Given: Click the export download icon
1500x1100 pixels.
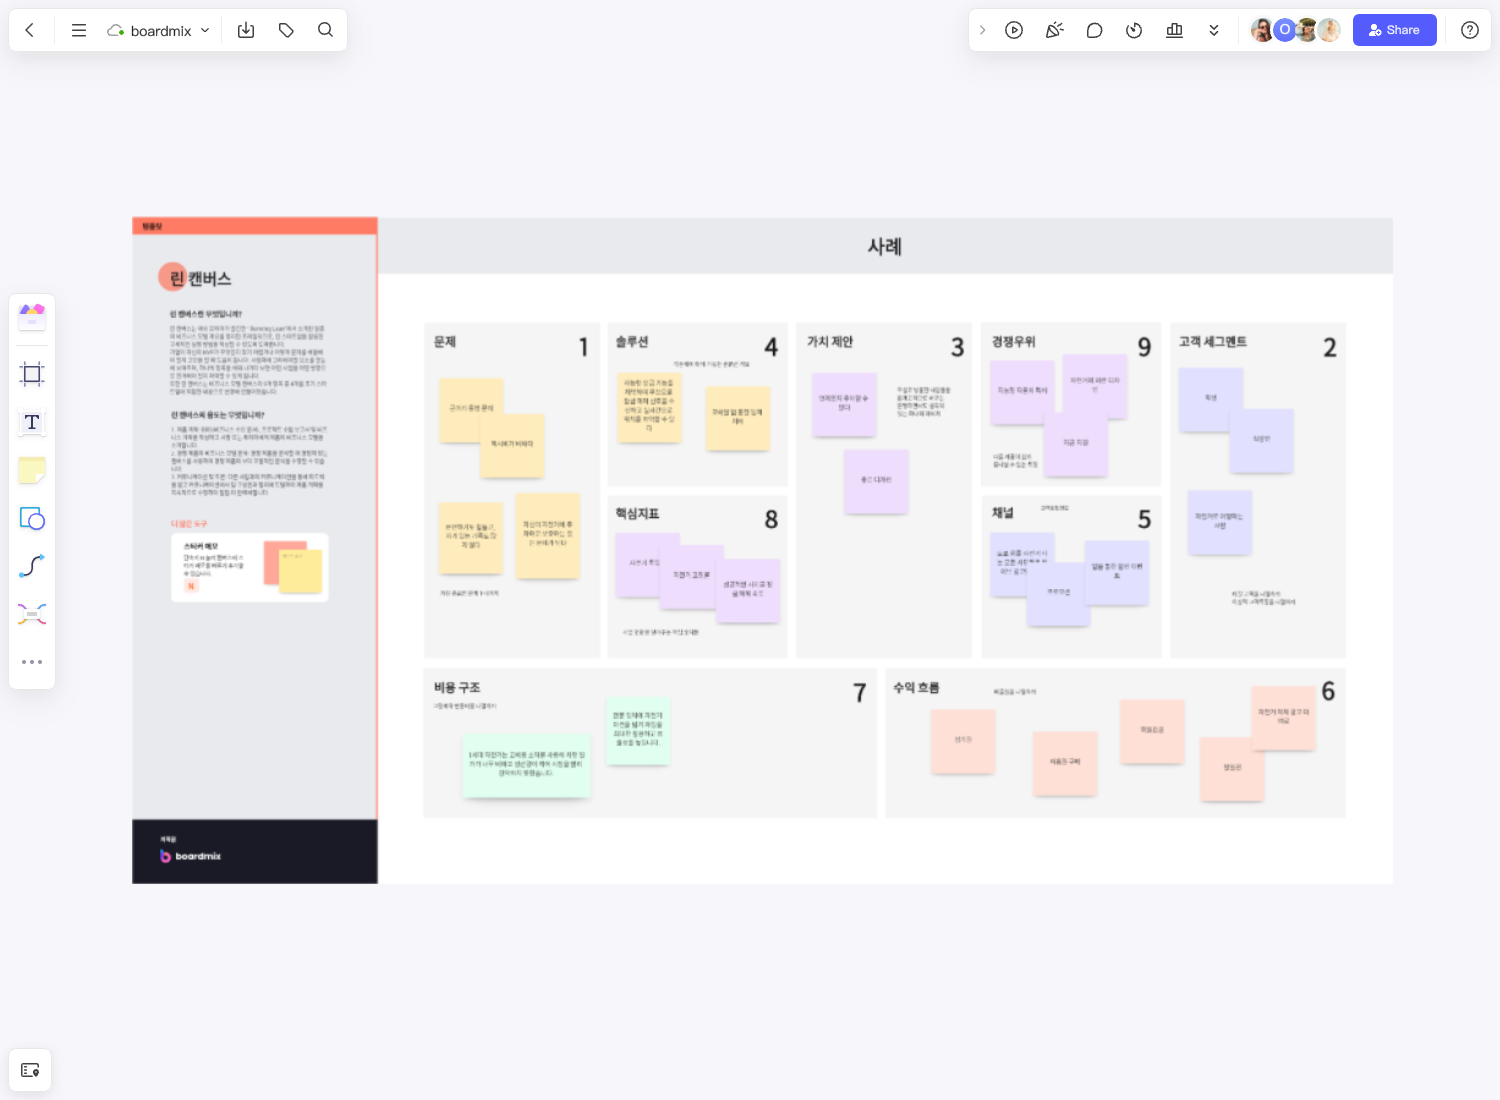Looking at the screenshot, I should (246, 30).
